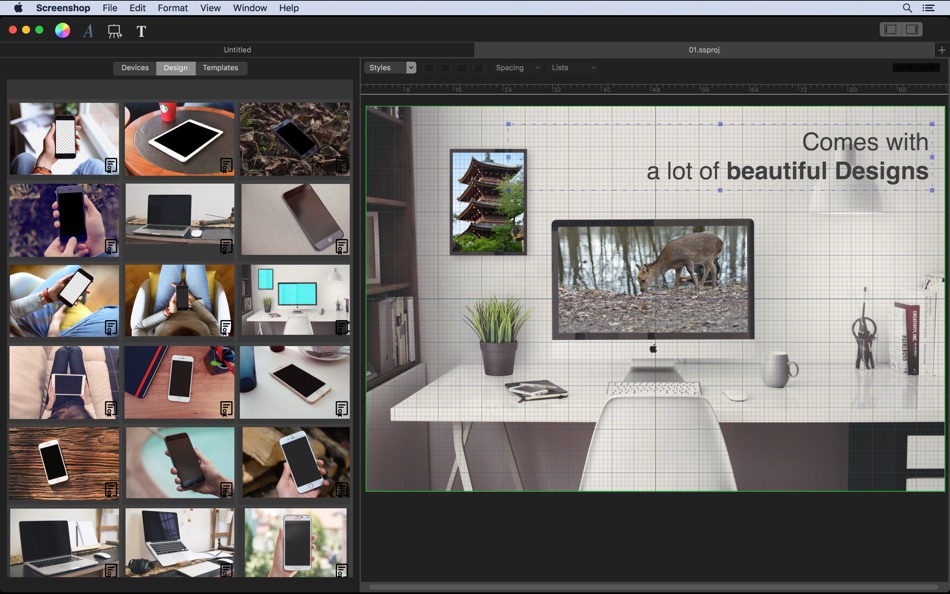
Task: Select open laptop with mouse design
Action: pos(64,542)
